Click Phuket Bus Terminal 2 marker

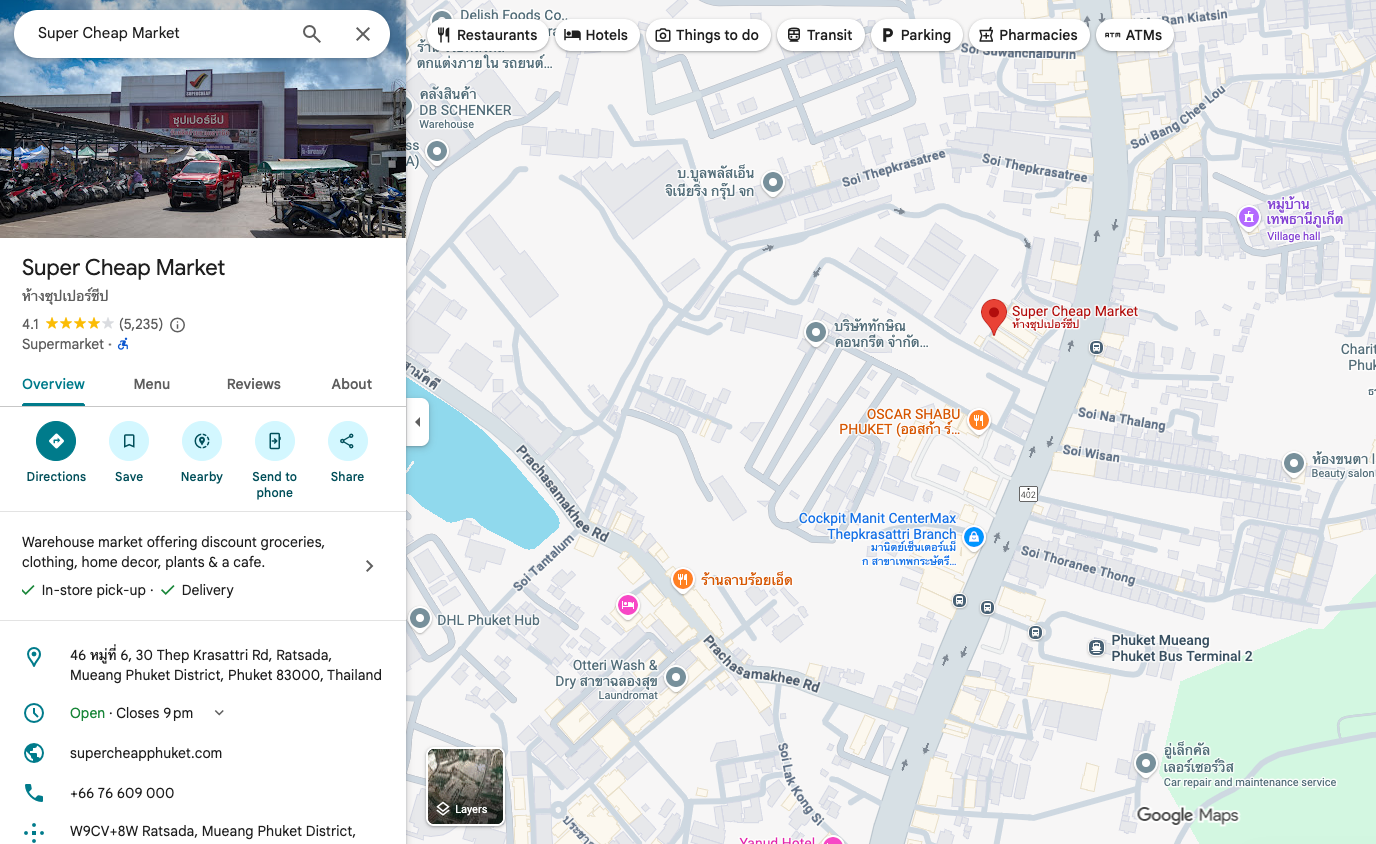point(1096,648)
